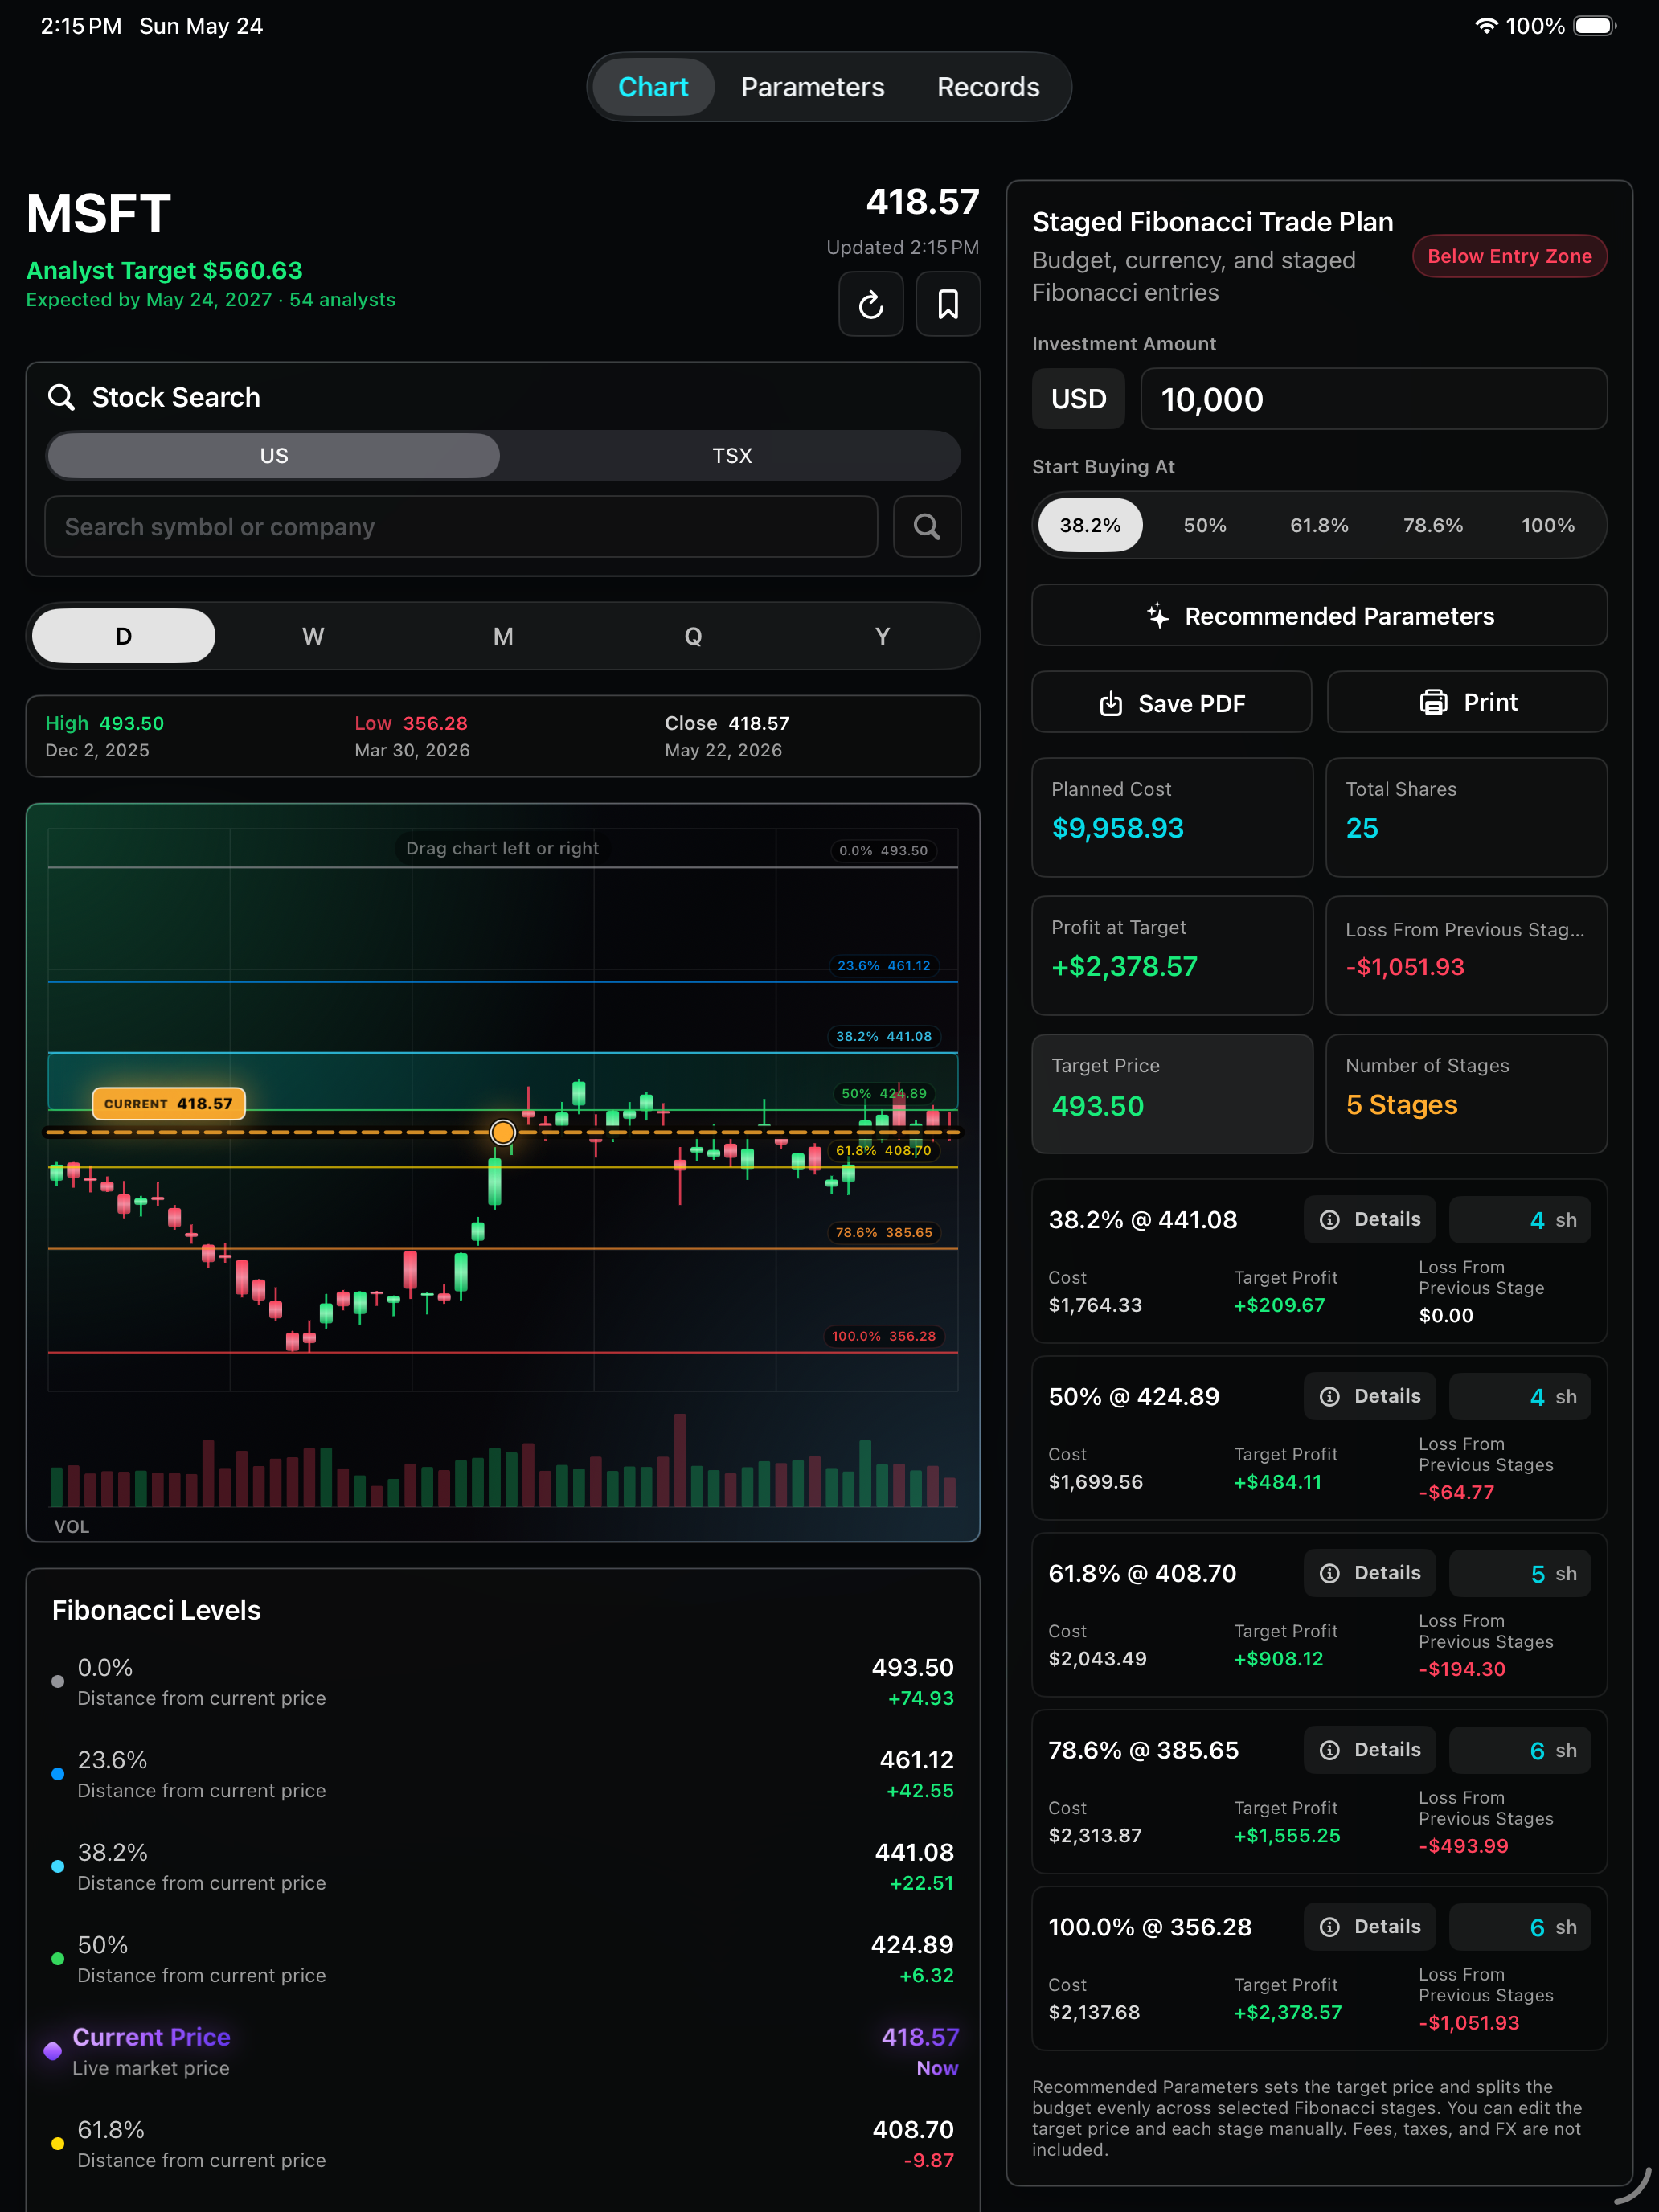1659x2212 pixels.
Task: Tap the VOL volume chart label
Action: point(71,1527)
